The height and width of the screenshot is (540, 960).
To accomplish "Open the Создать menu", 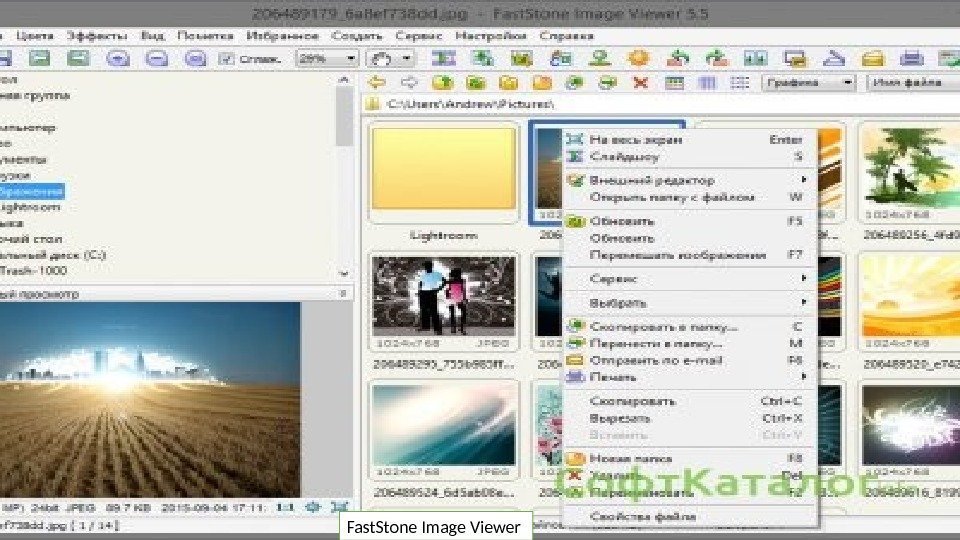I will coord(357,36).
